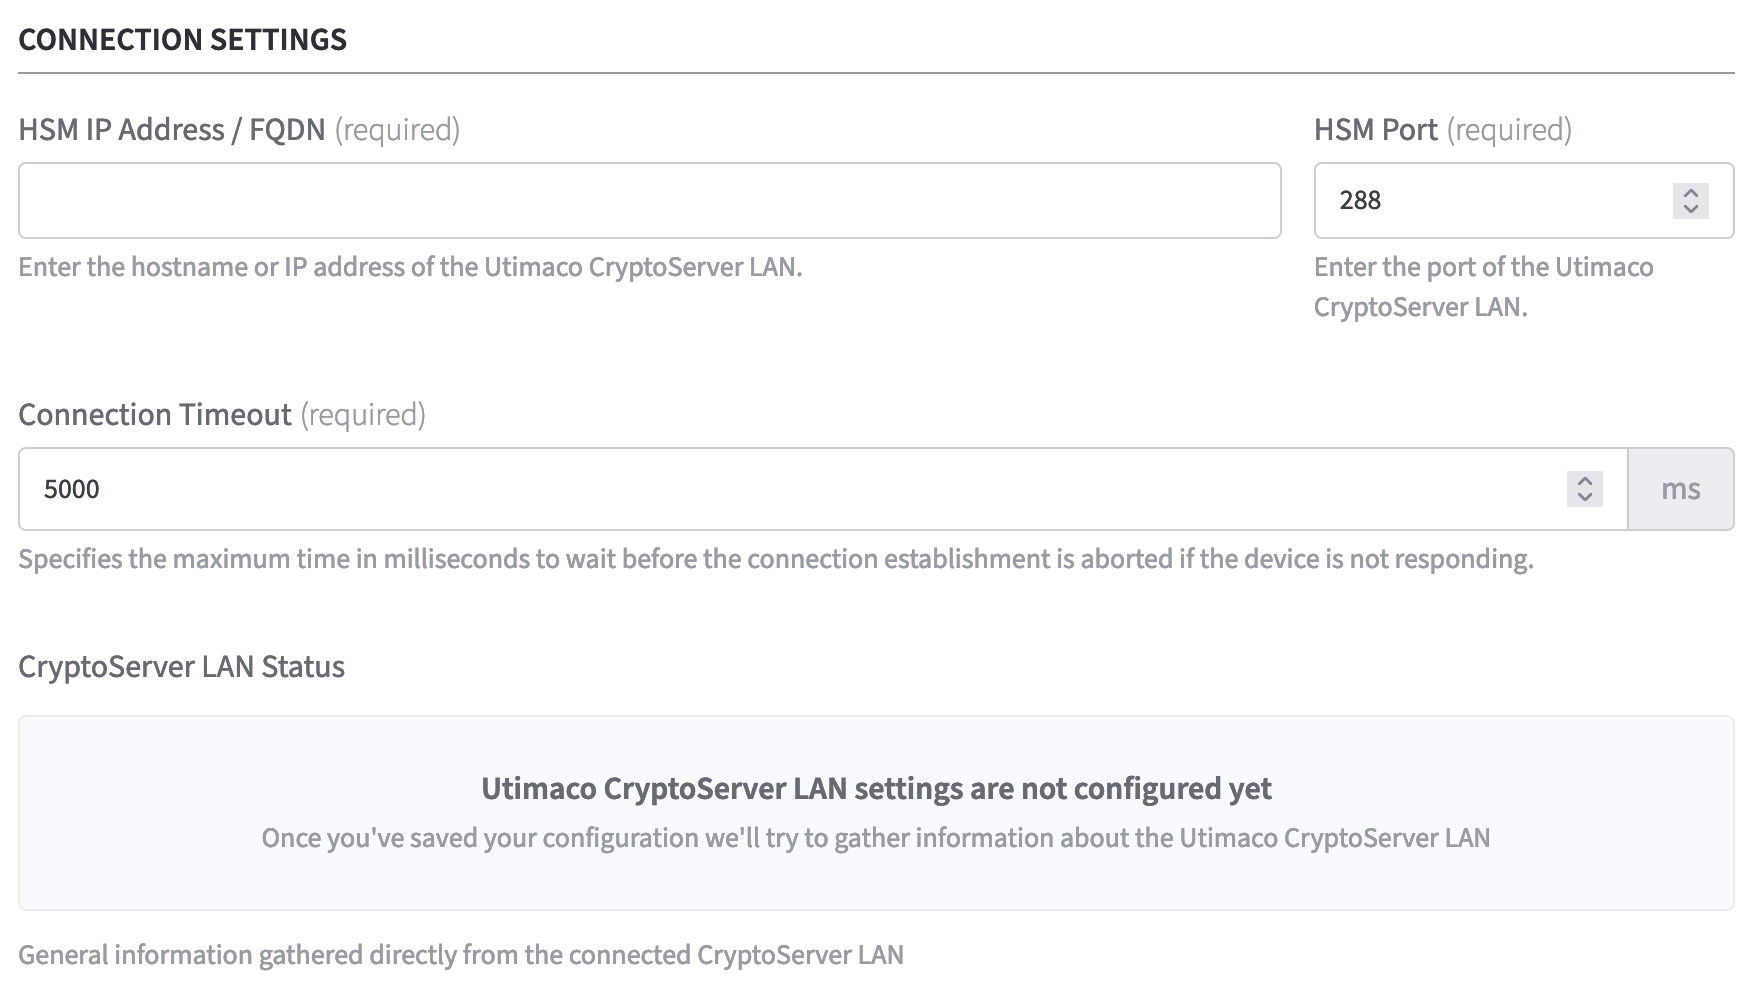Click the CONNECTION SETTINGS heading
1760x988 pixels.
182,40
